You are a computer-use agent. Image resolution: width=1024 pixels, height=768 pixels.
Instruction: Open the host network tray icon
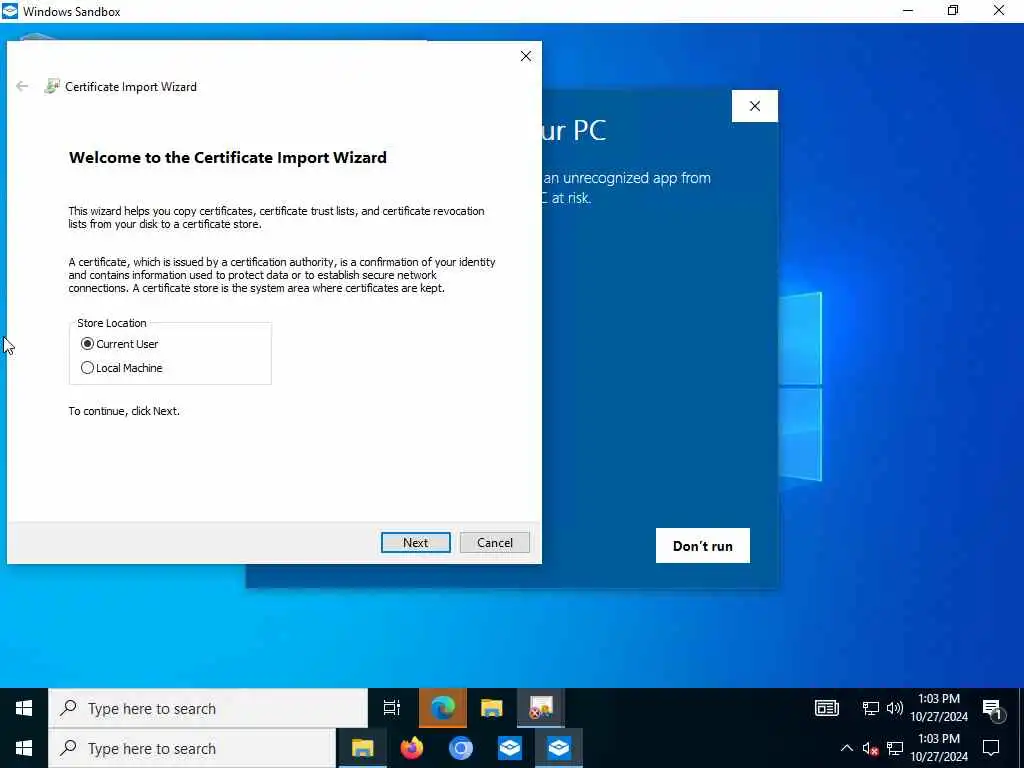(895, 748)
